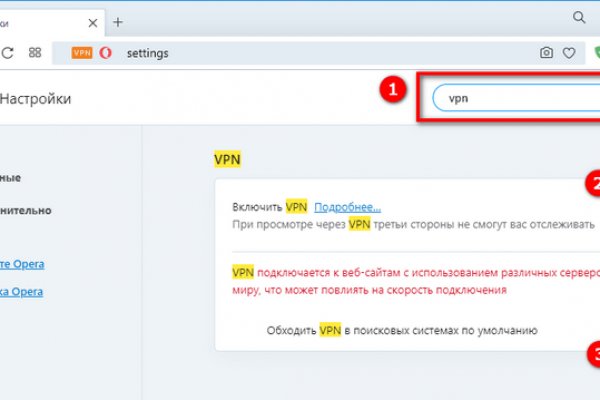This screenshot has height=400, width=600.
Task: Open Speed Dial via the grid icon
Action: (x=35, y=53)
